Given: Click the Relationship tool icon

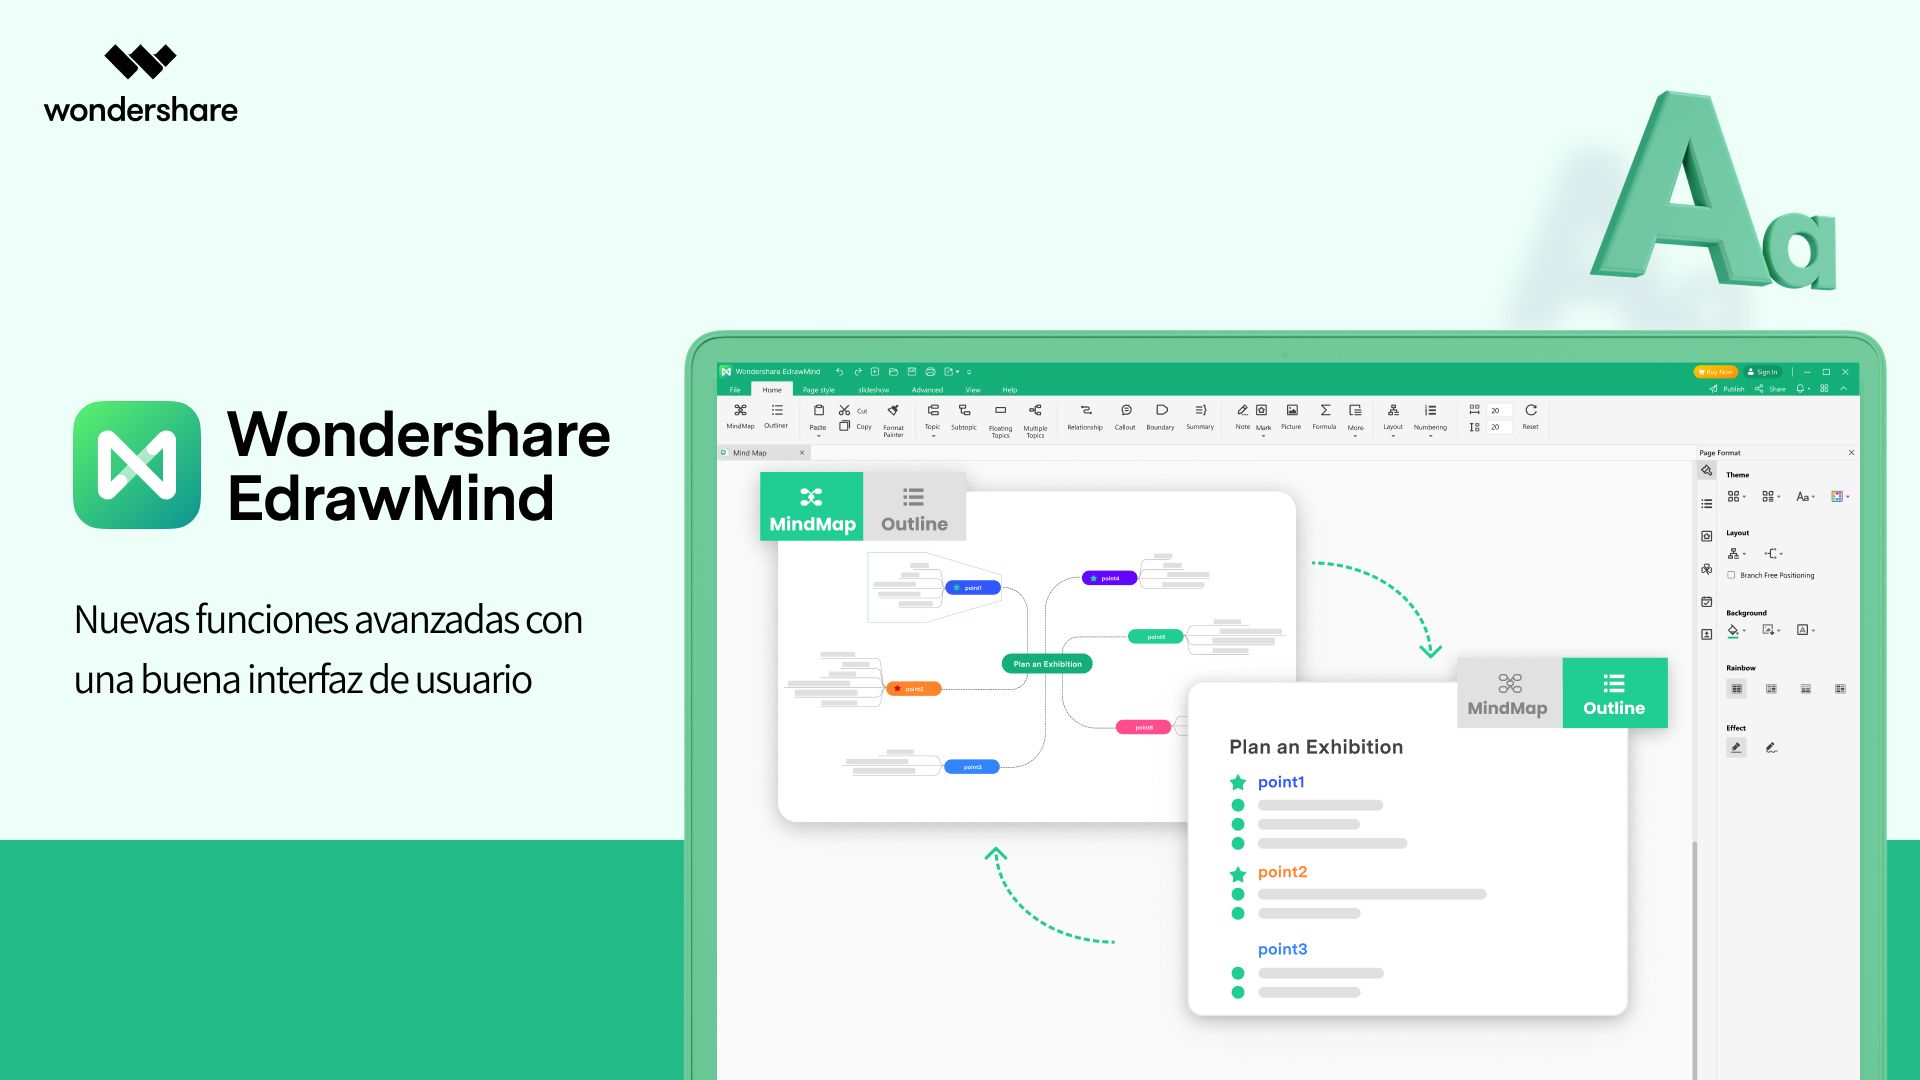Looking at the screenshot, I should (x=1085, y=411).
